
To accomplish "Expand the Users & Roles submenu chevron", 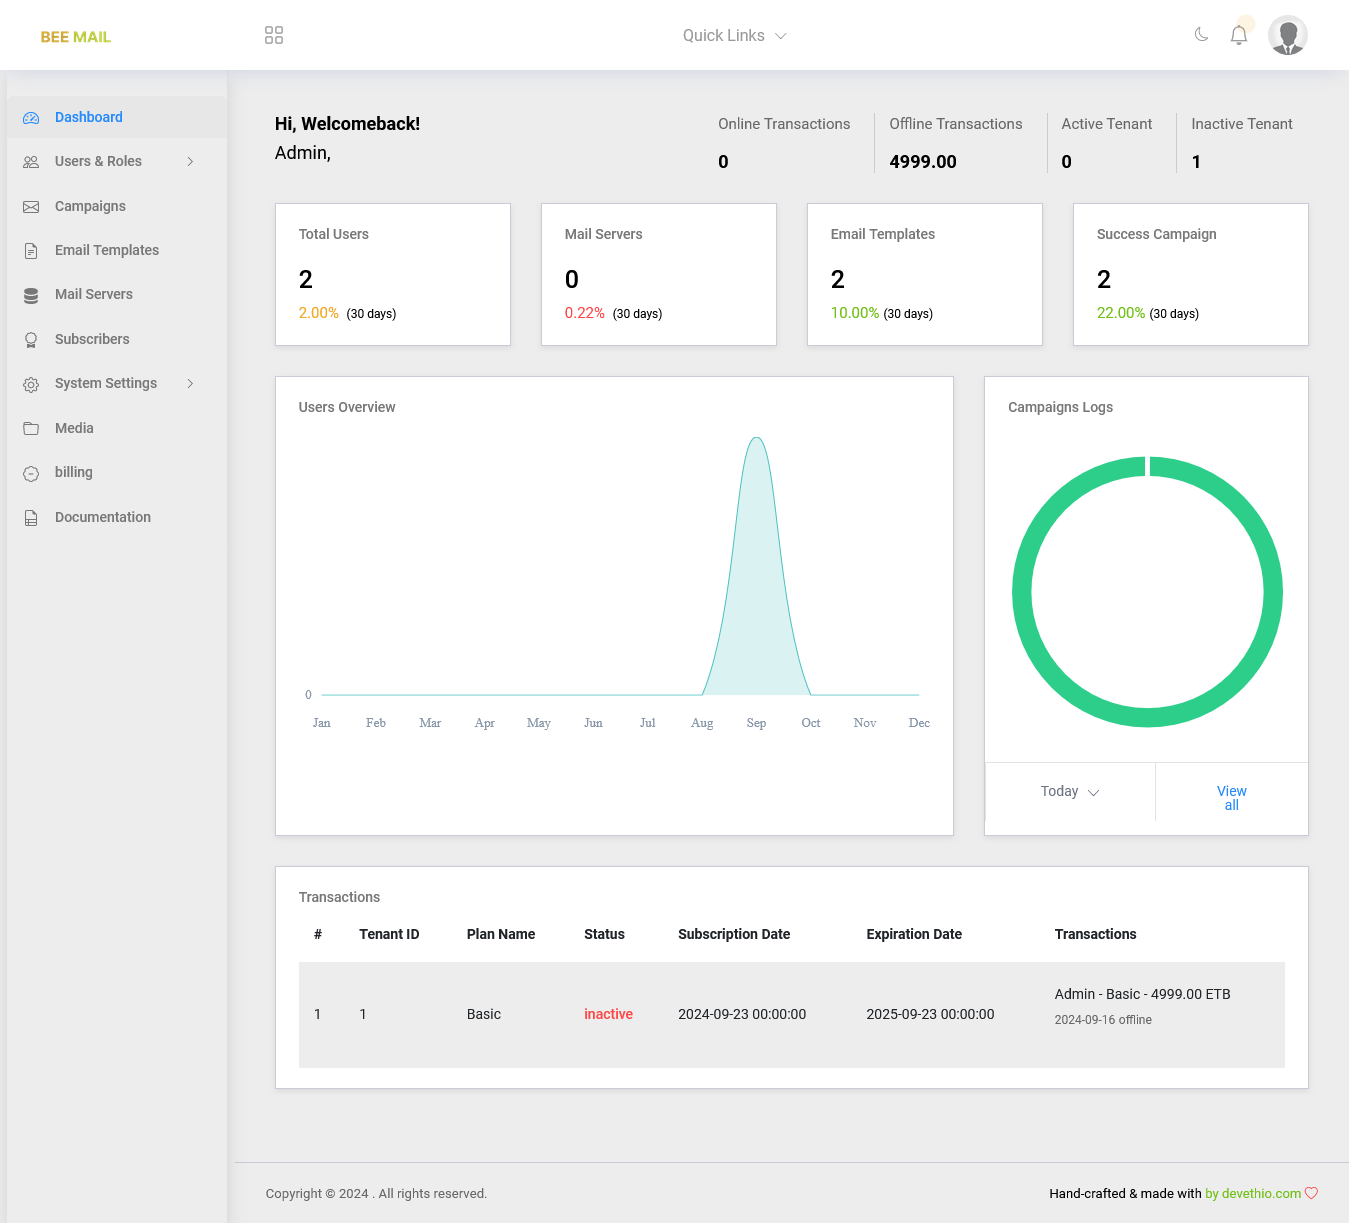I will pyautogui.click(x=190, y=162).
